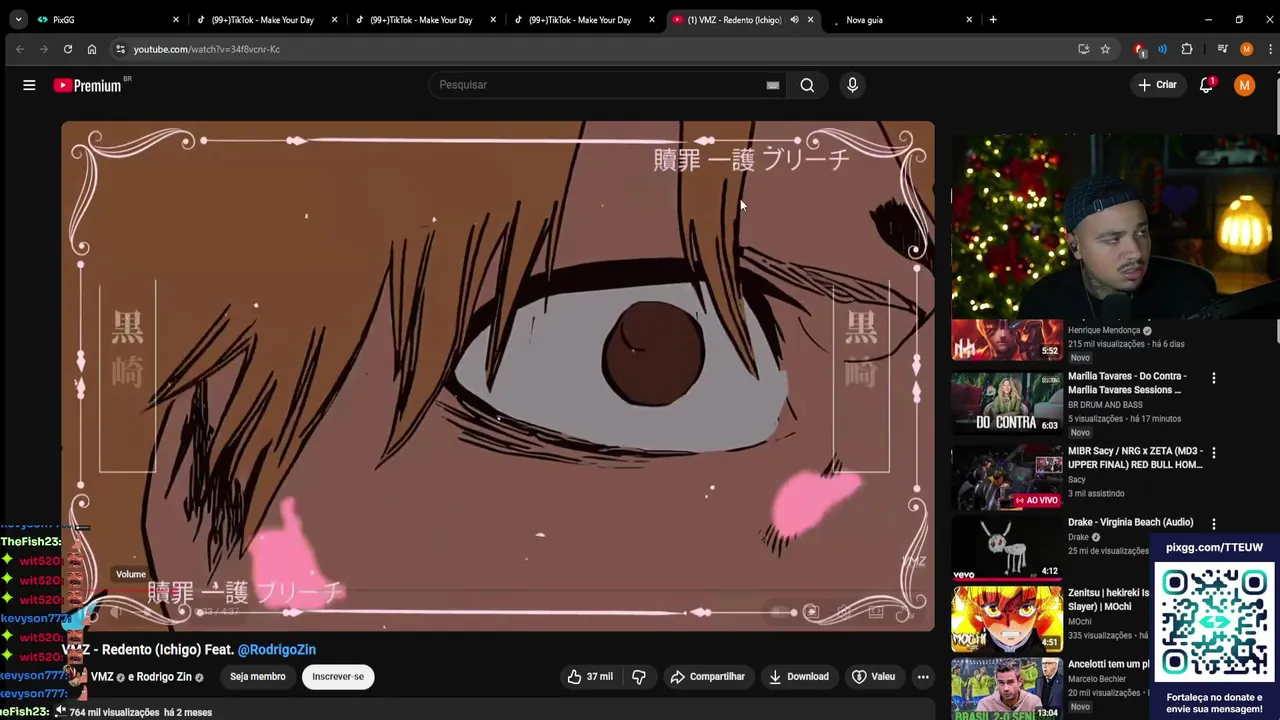Screen dimensions: 1280x720
Task: Open the extensions puzzle icon
Action: pos(1187,49)
